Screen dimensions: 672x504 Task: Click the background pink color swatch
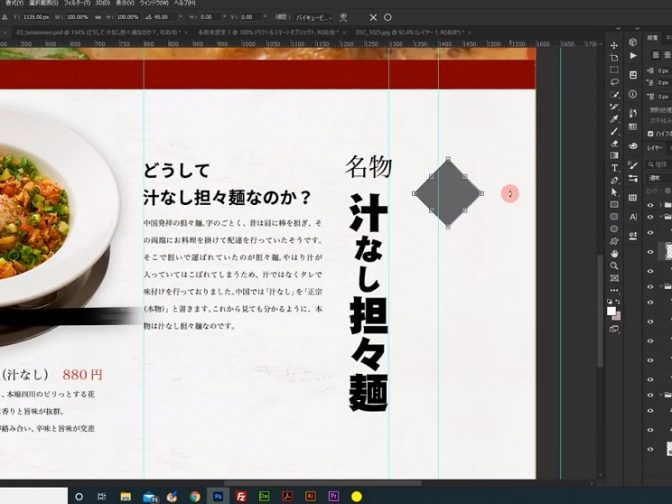click(x=618, y=317)
